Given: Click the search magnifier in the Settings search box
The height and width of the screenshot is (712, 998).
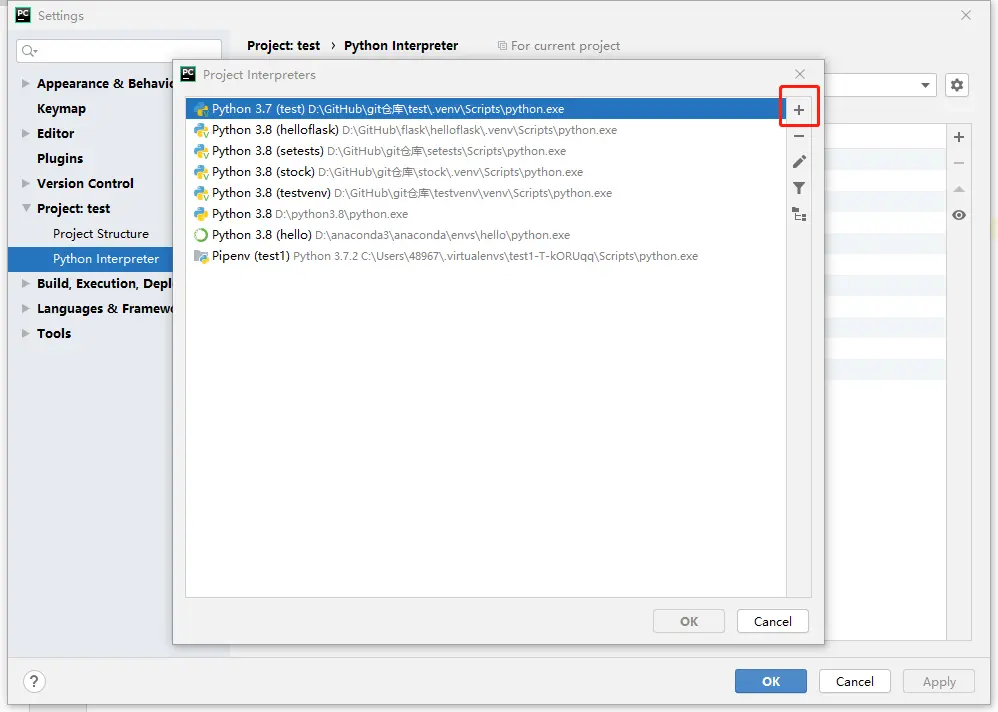Looking at the screenshot, I should tap(29, 51).
